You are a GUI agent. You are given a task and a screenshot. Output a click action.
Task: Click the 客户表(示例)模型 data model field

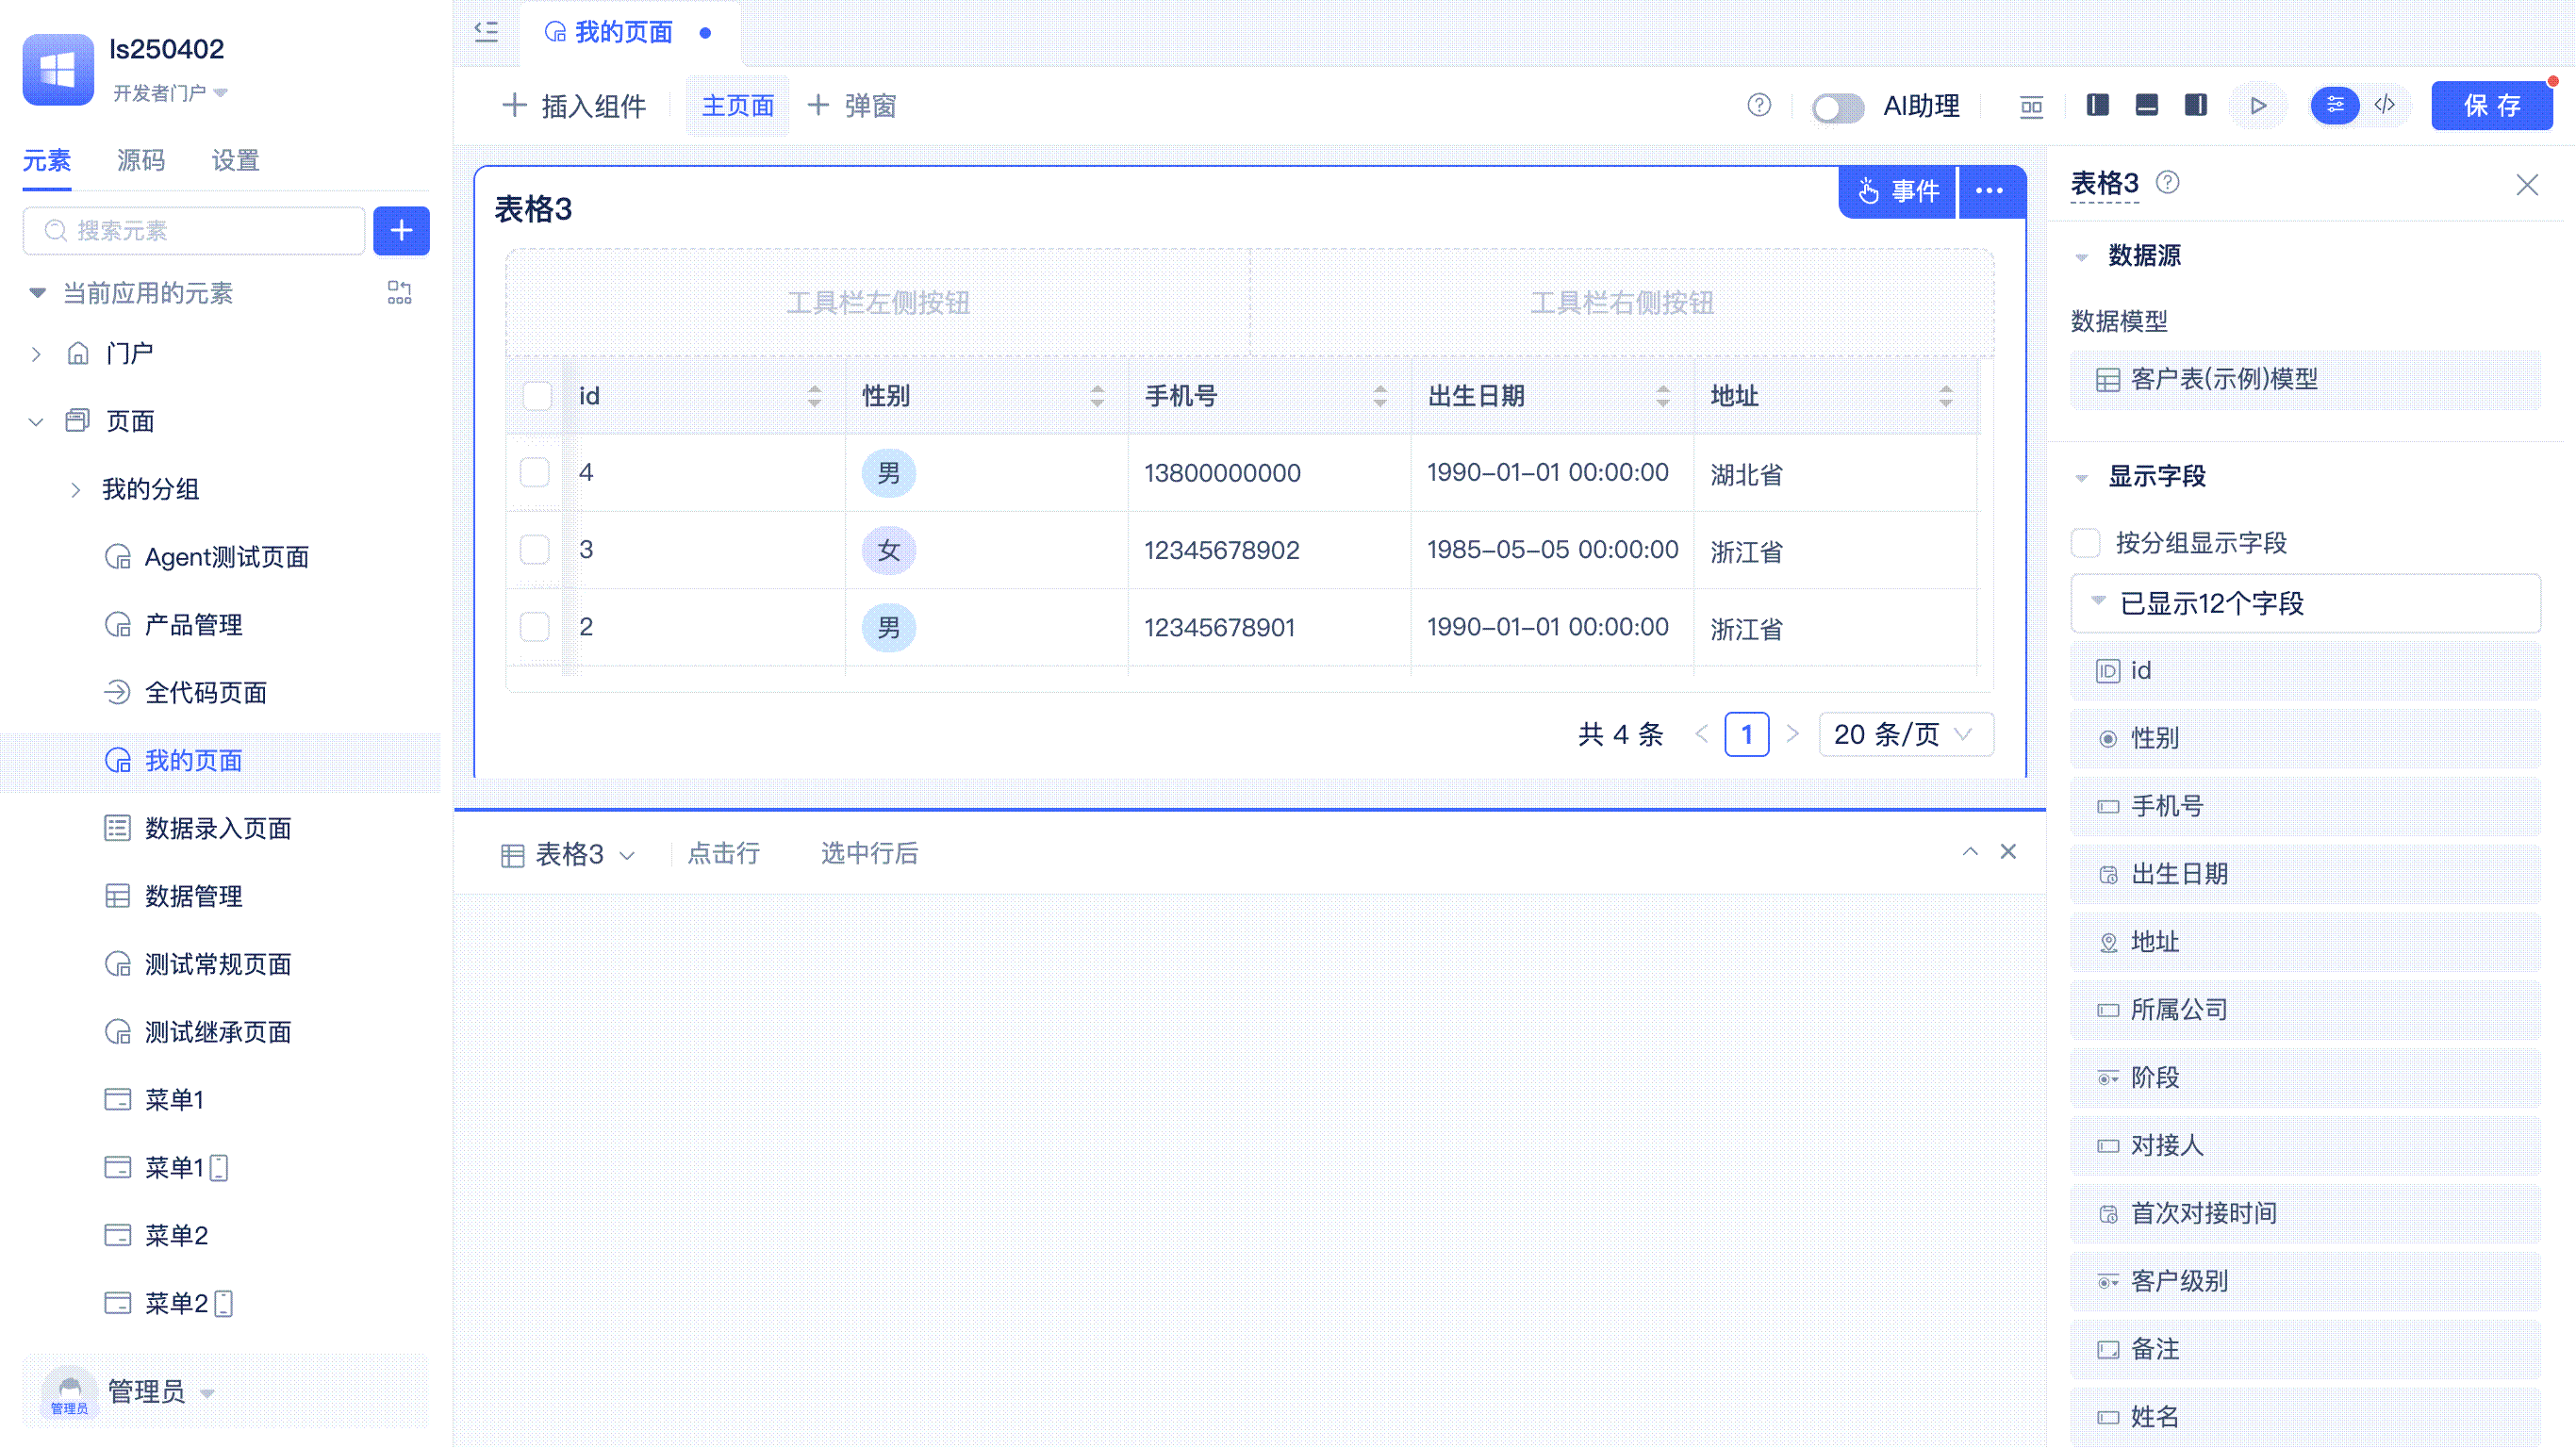click(x=2306, y=380)
